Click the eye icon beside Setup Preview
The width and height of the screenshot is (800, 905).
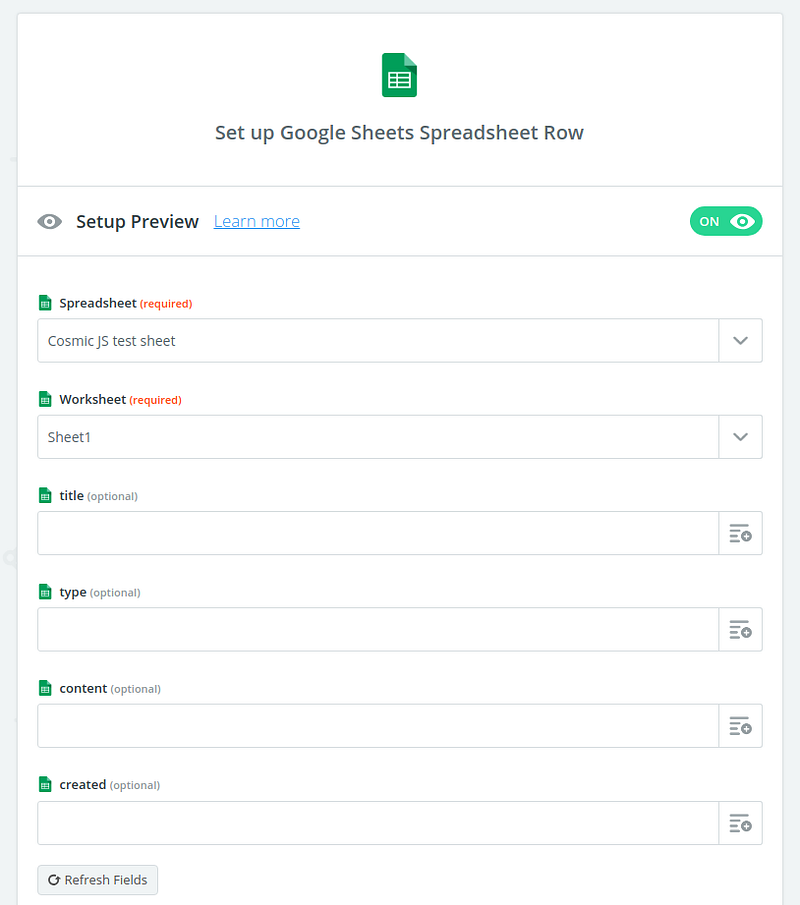[x=50, y=222]
